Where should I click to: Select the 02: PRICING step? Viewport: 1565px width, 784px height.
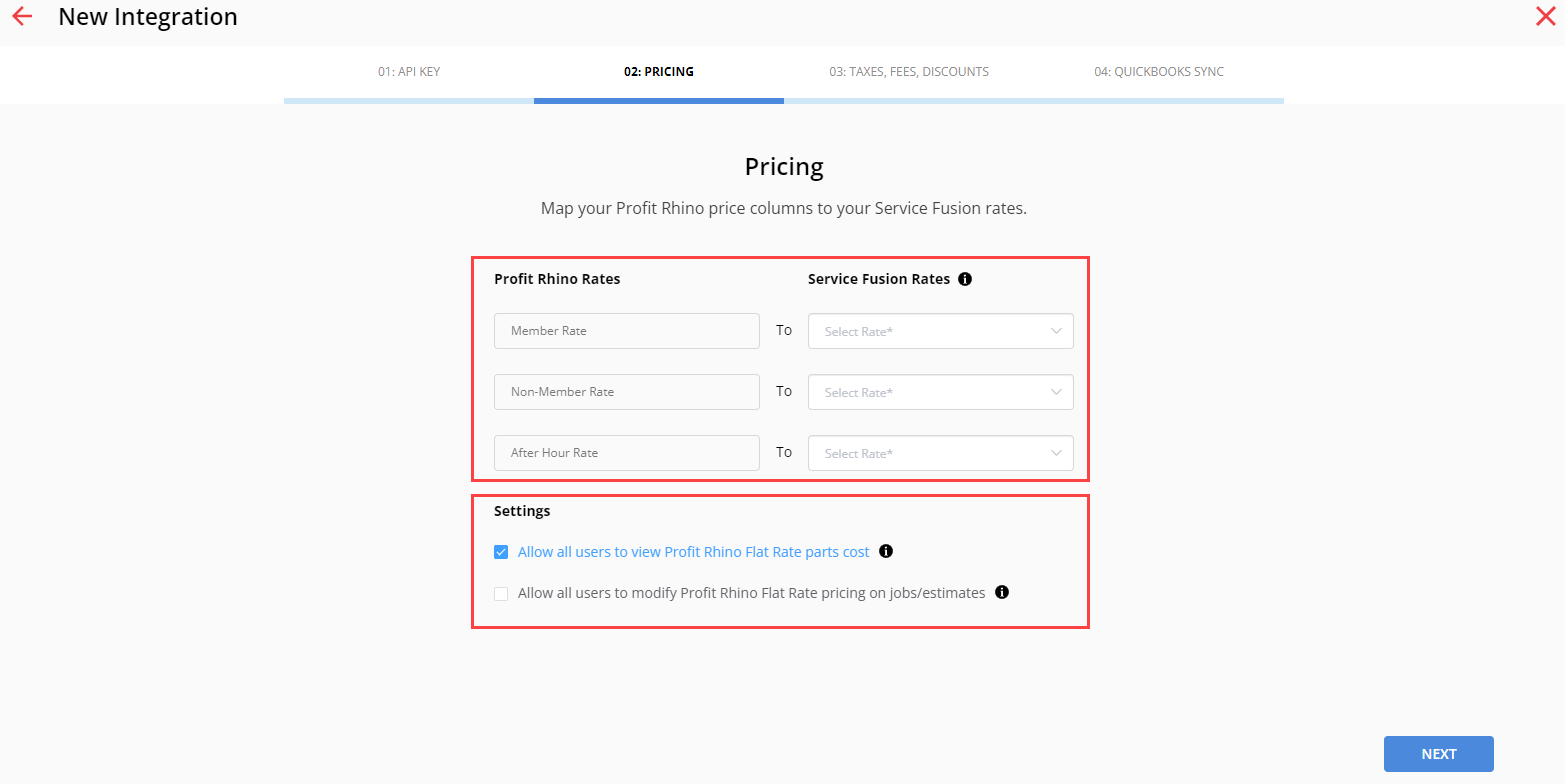[x=659, y=72]
